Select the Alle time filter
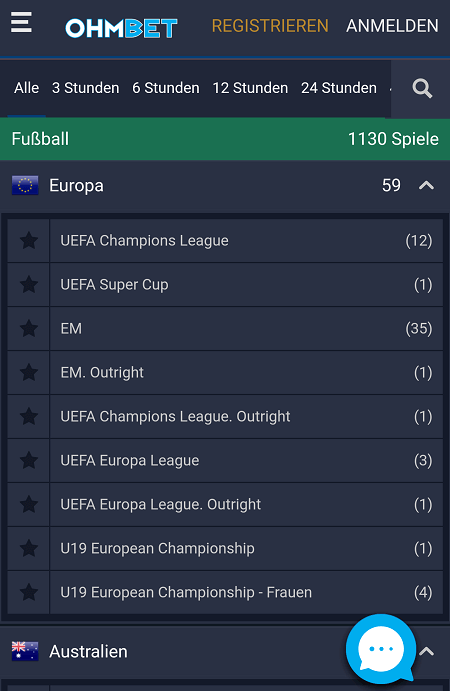The width and height of the screenshot is (450, 691). 26,88
